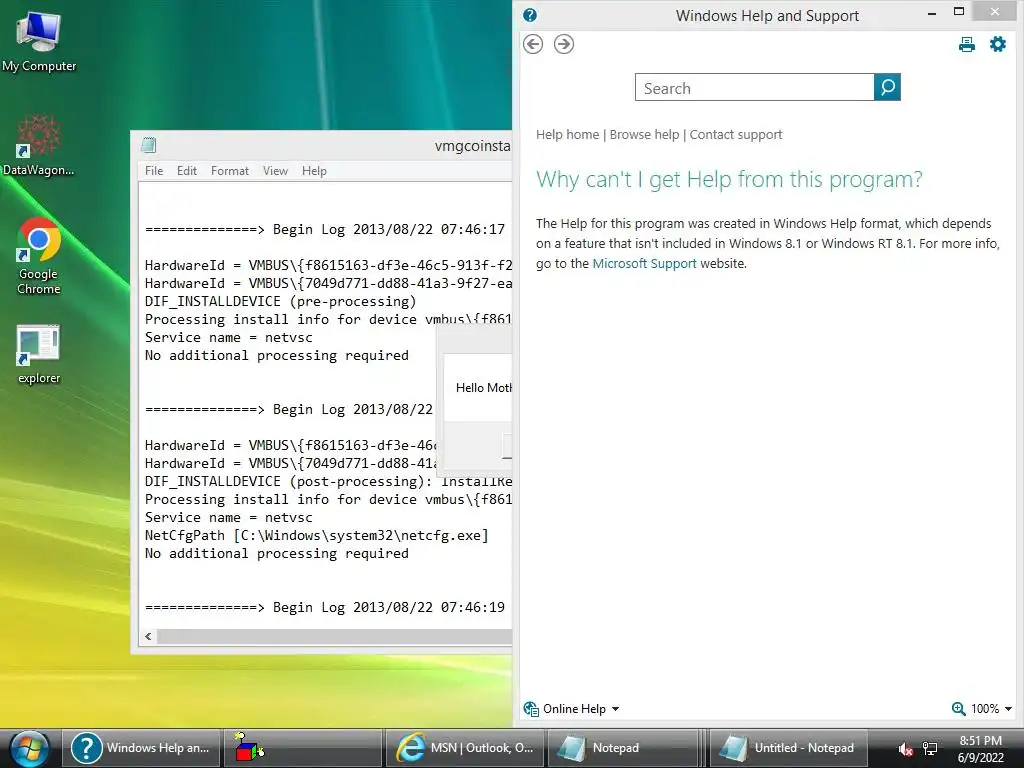
Task: Click Notepad horizontal scrollbar left arrow
Action: [x=149, y=636]
